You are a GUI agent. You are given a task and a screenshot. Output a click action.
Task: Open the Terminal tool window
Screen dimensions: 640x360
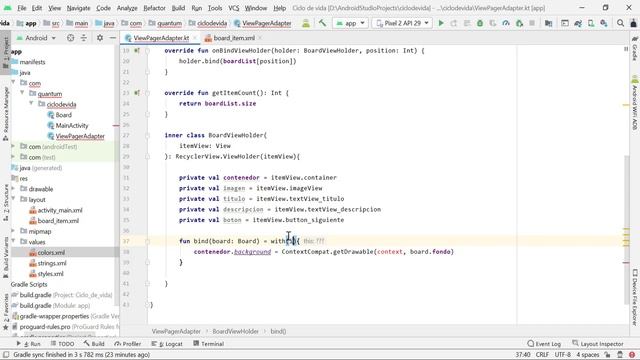pyautogui.click(x=209, y=344)
